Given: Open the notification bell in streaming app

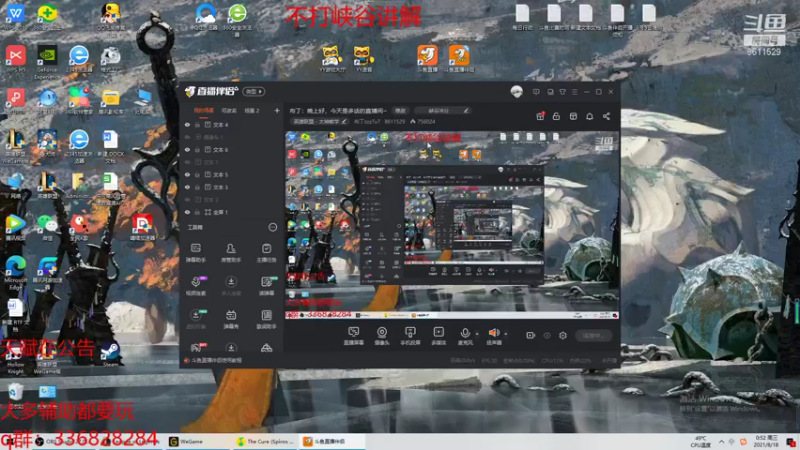Looking at the screenshot, I should coord(589,116).
